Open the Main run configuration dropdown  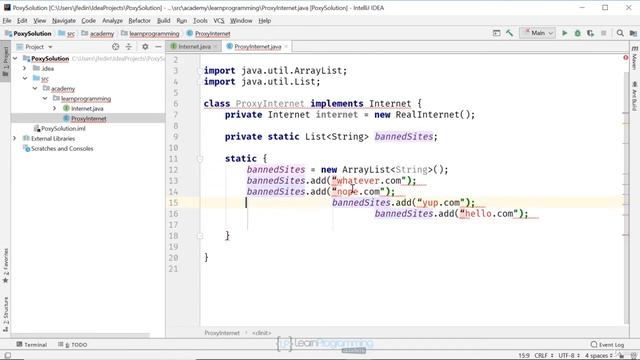pos(537,33)
